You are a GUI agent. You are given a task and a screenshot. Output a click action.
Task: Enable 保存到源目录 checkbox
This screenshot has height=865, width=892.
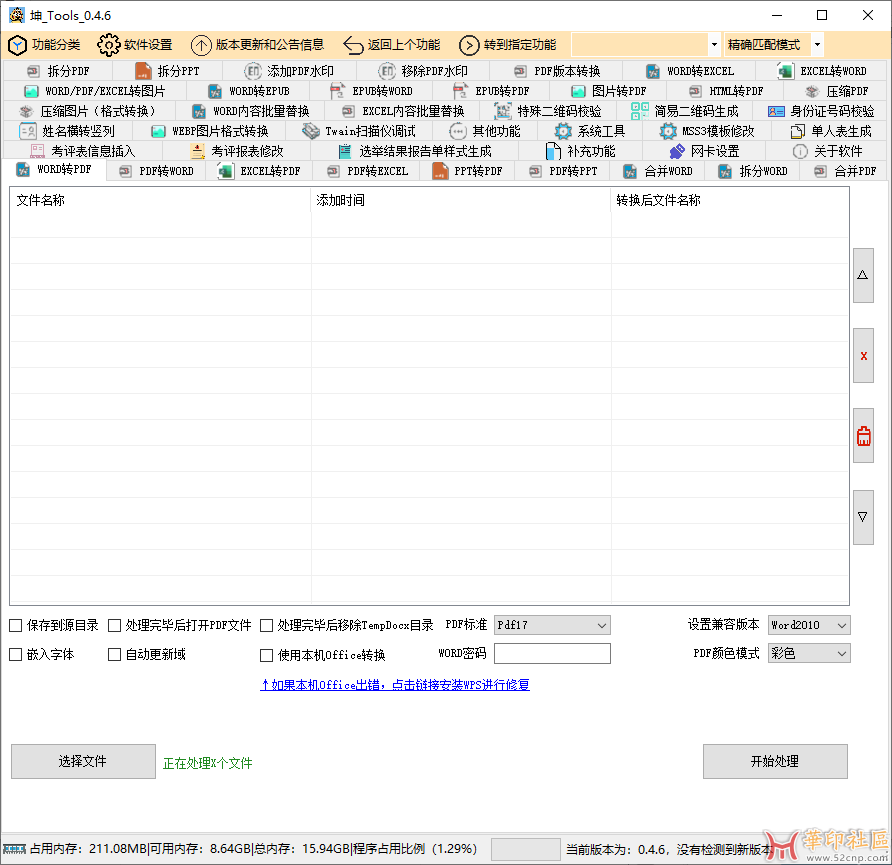(x=16, y=626)
